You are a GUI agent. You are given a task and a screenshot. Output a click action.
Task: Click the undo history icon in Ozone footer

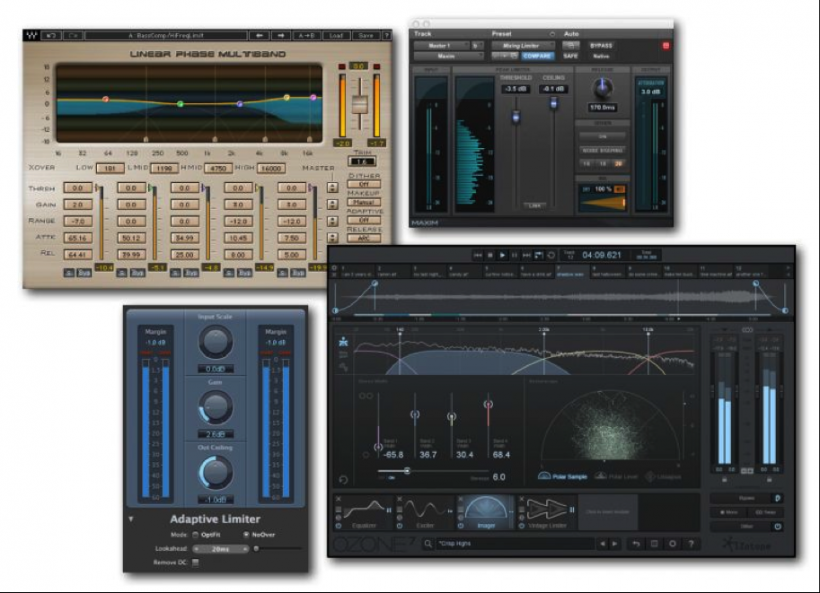click(636, 544)
